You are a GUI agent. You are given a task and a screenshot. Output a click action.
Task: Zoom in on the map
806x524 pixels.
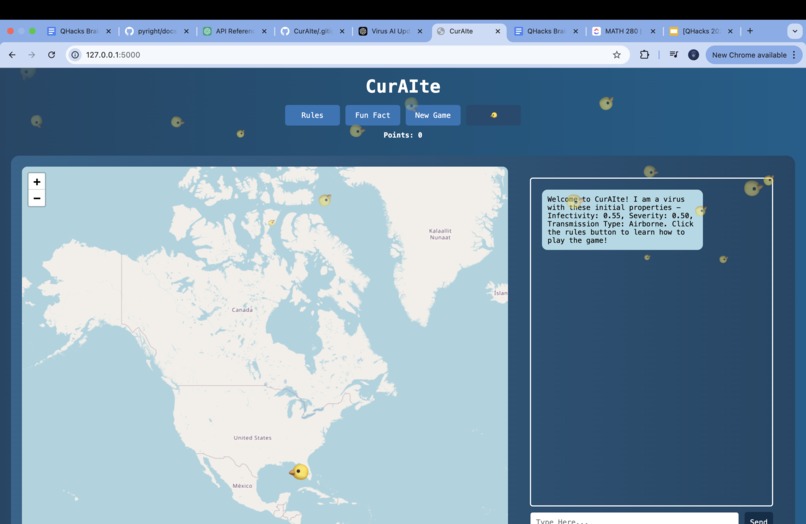click(x=36, y=182)
